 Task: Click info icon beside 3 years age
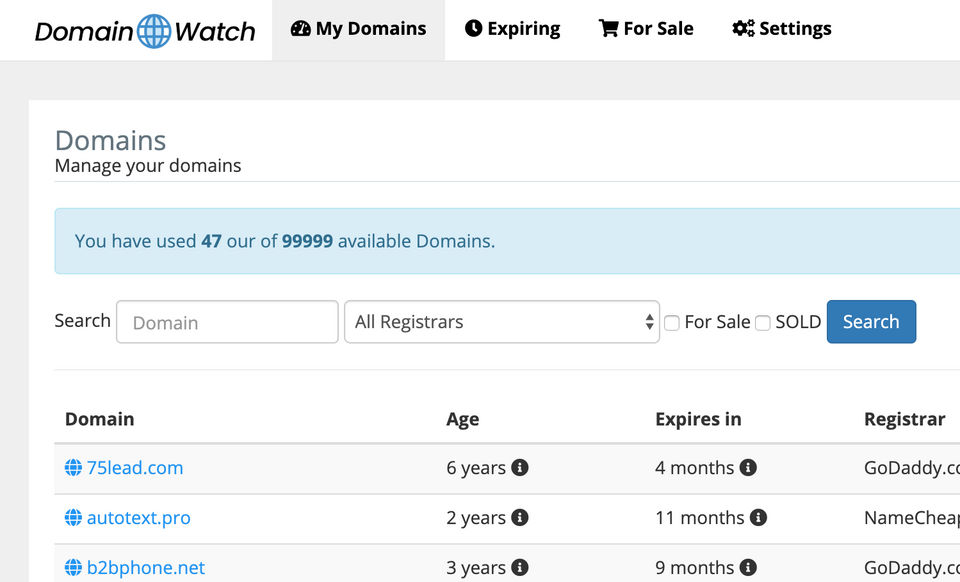click(x=520, y=567)
